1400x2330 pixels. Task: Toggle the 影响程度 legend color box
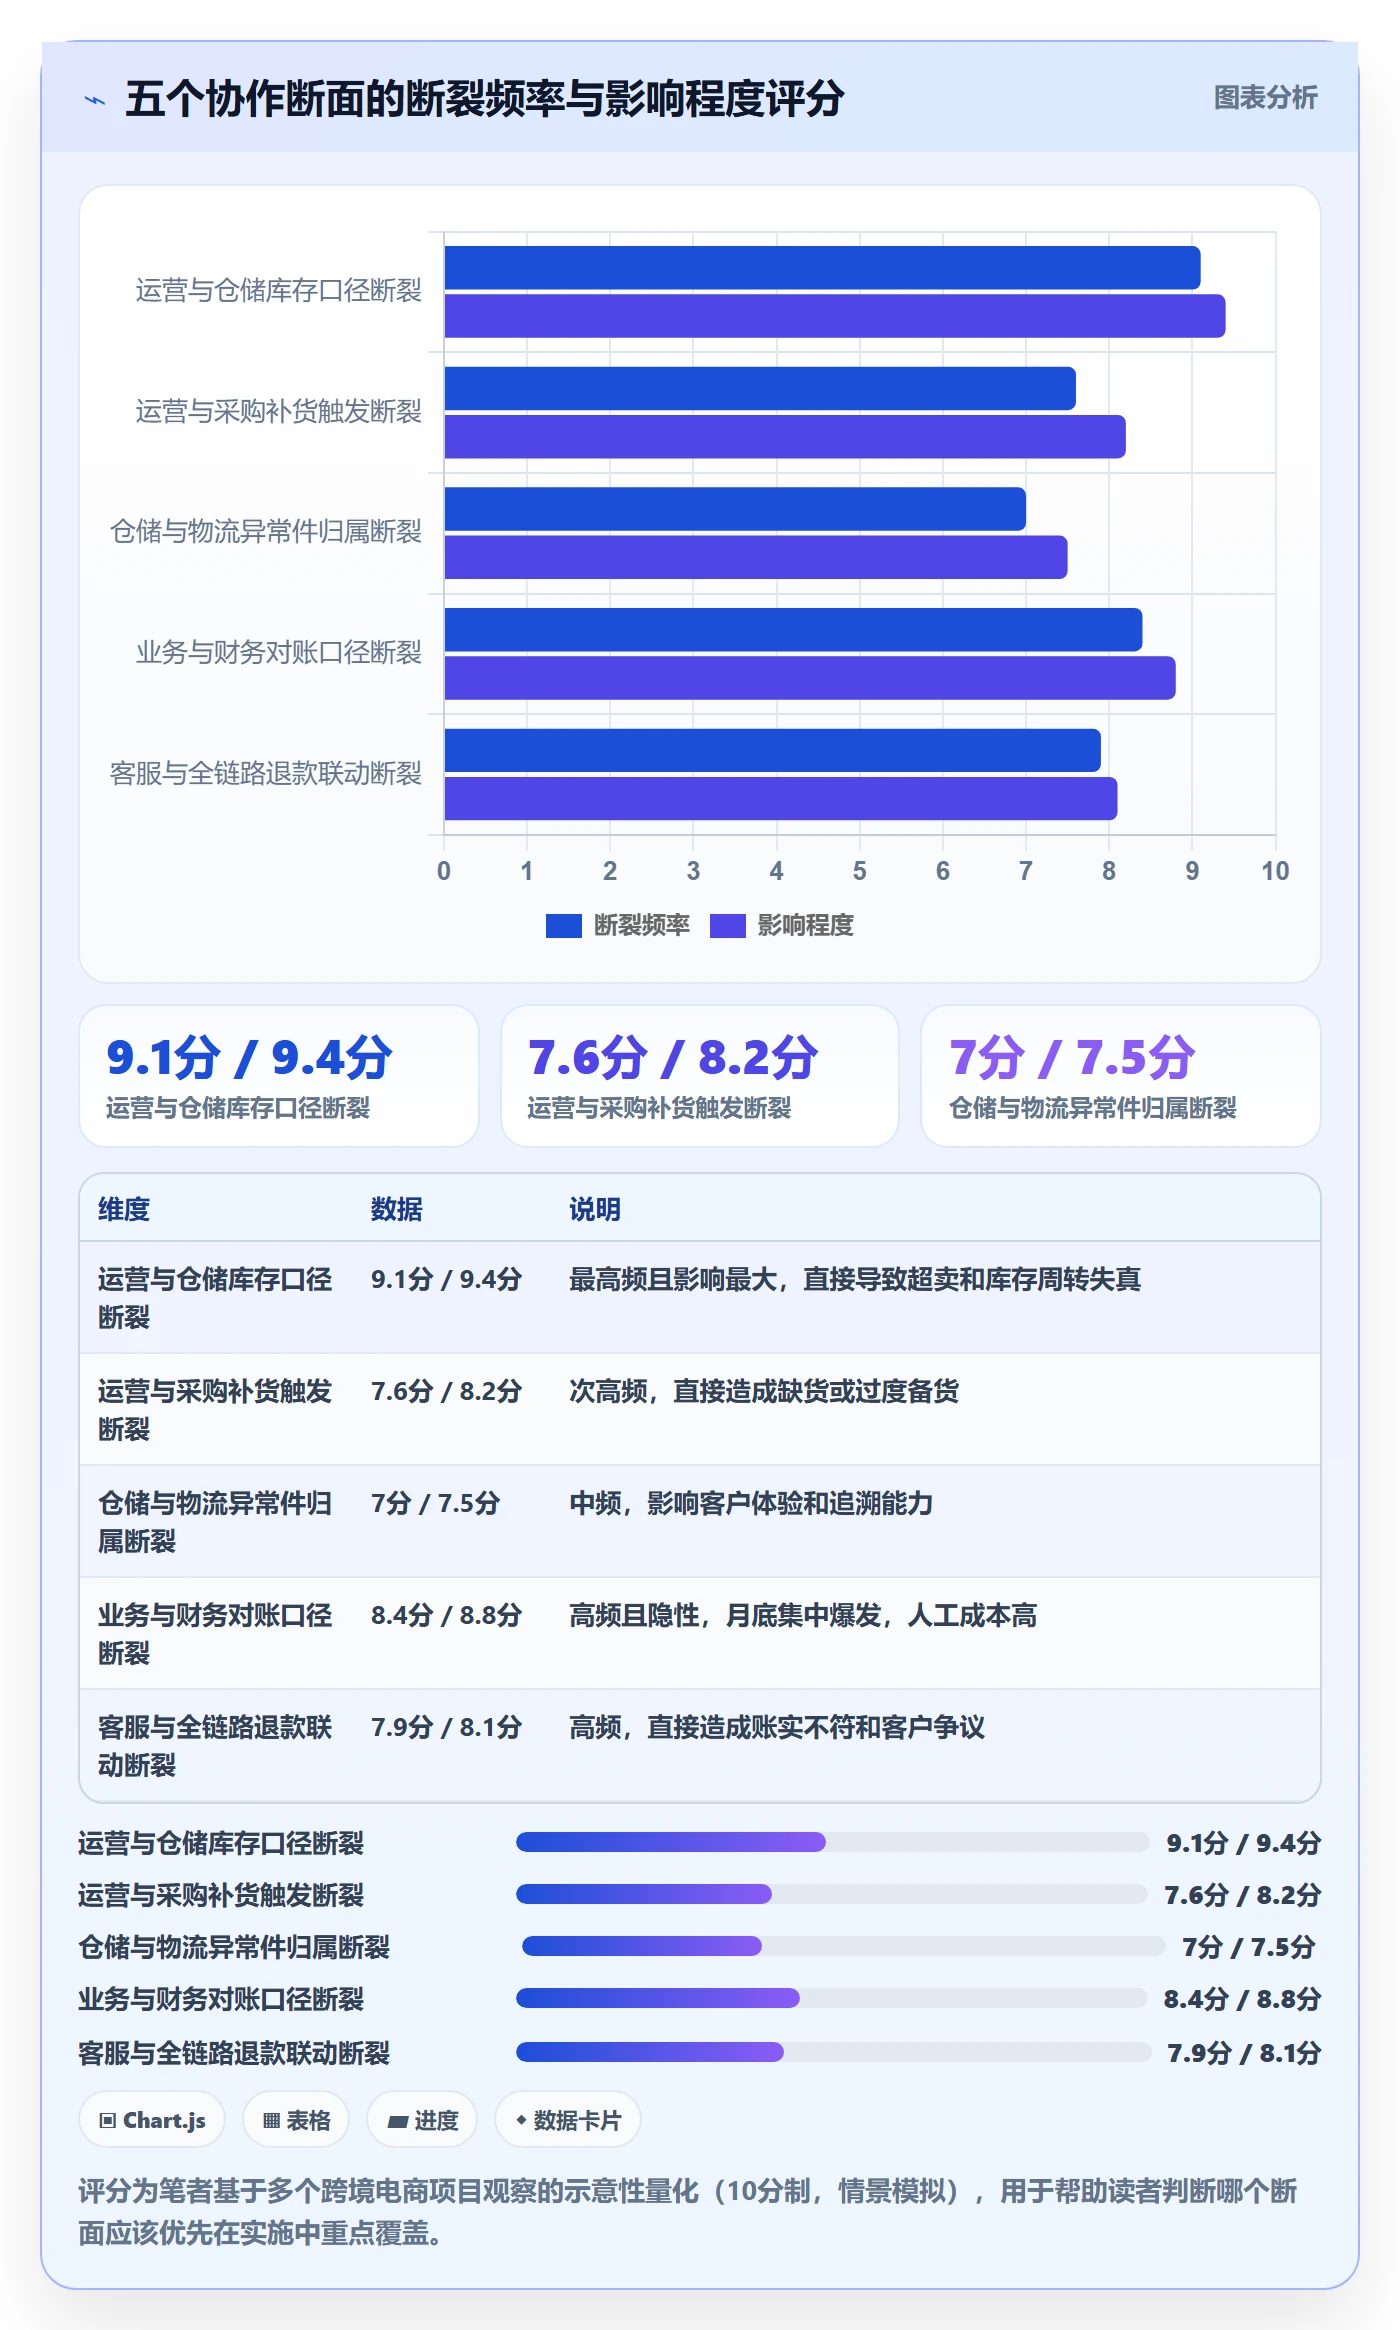coord(727,926)
